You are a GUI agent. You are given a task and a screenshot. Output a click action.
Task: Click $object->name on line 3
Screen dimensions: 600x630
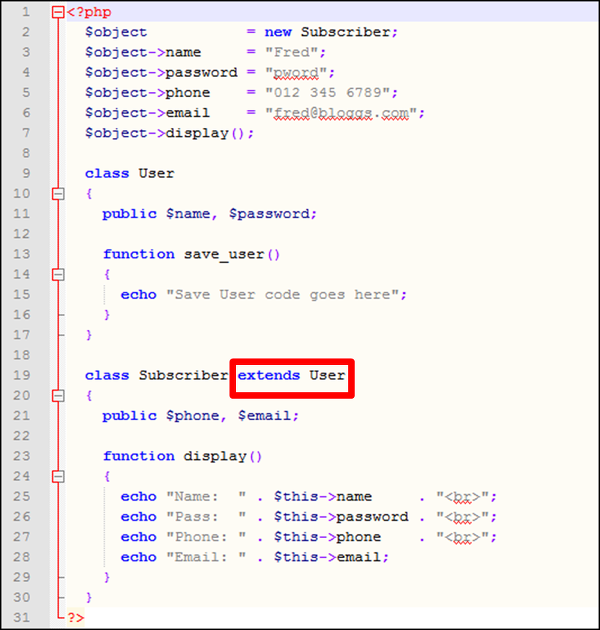[143, 52]
